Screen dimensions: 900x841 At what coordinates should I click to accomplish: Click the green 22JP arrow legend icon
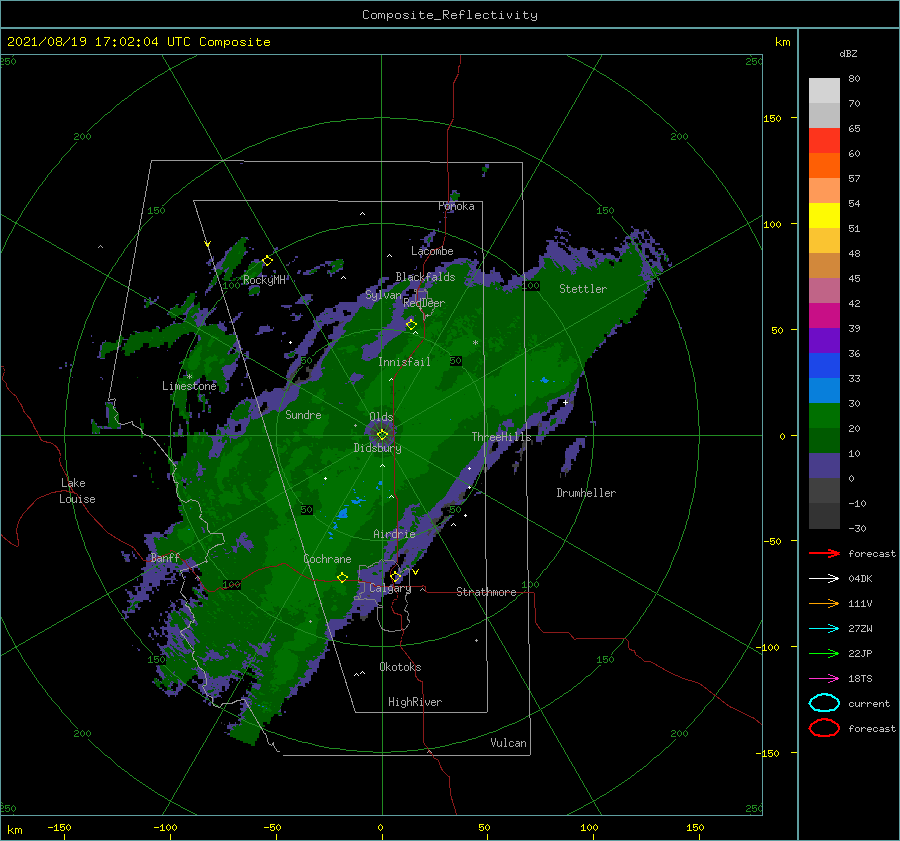(x=824, y=653)
